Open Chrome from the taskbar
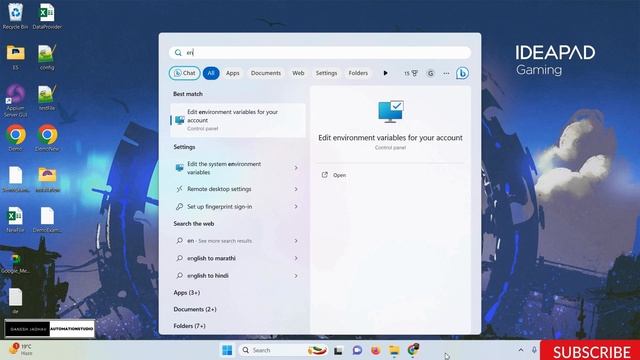The width and height of the screenshot is (640, 360). [413, 350]
